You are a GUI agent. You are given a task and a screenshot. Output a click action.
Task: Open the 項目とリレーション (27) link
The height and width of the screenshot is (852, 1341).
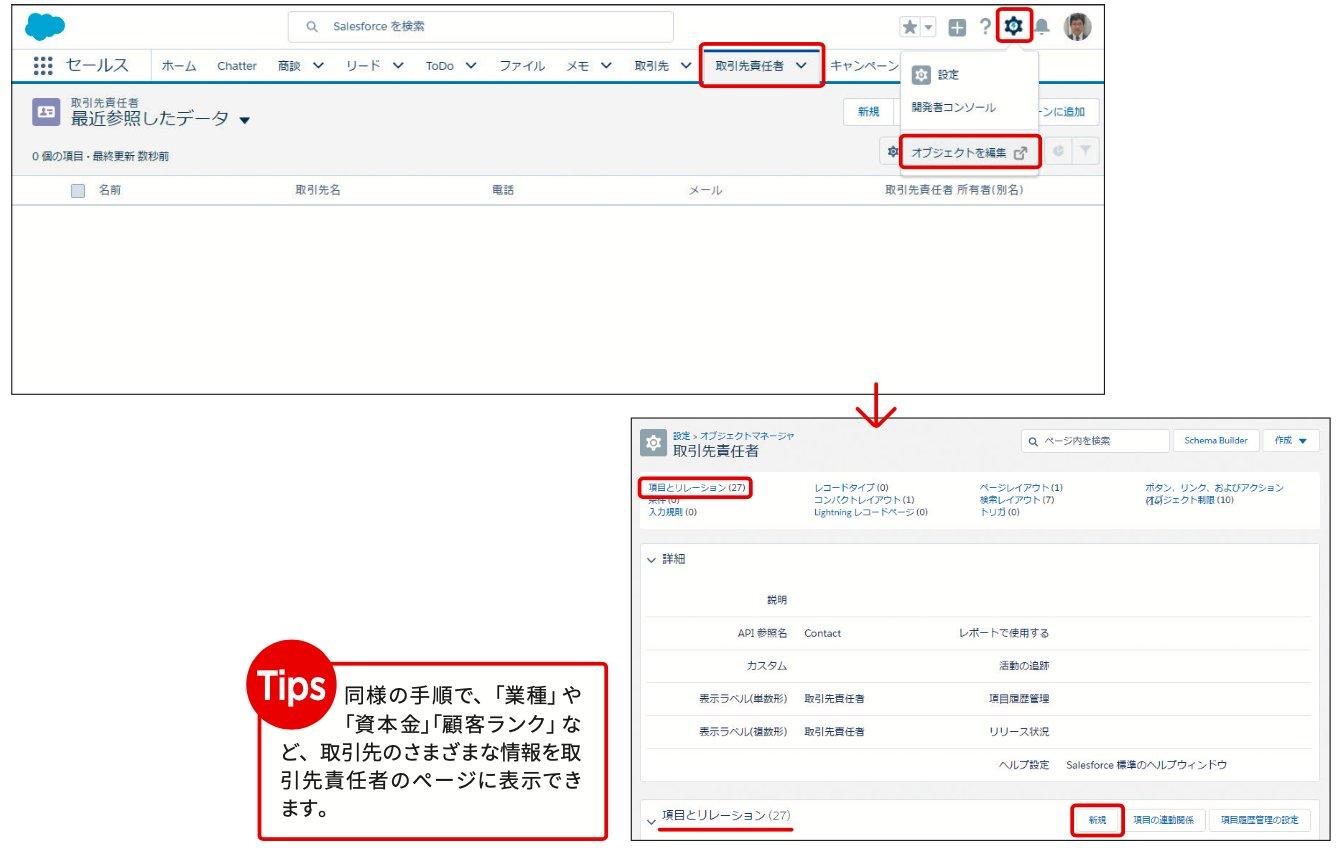coord(697,488)
